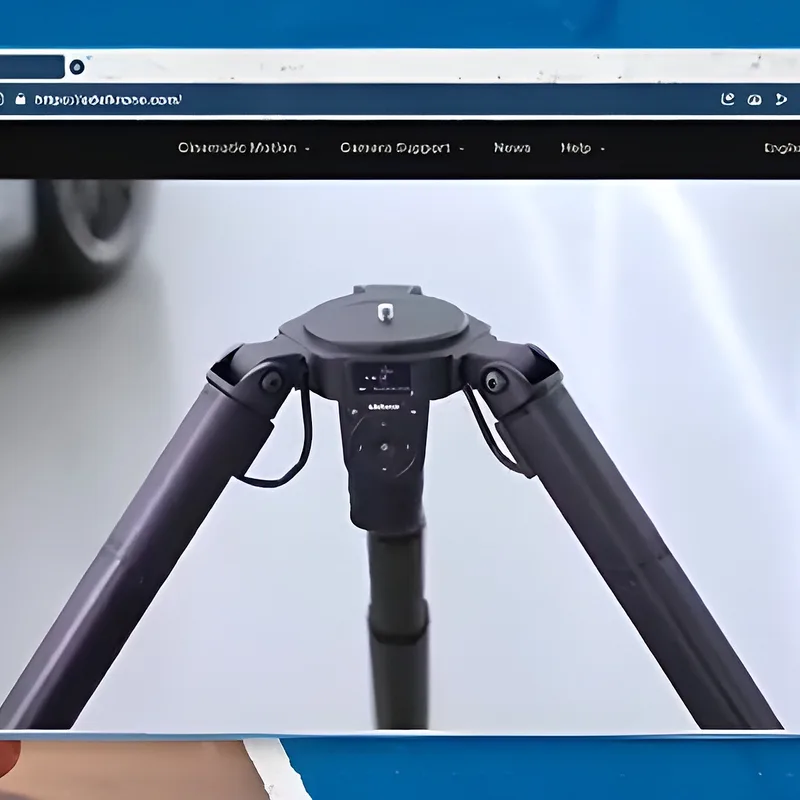The height and width of the screenshot is (800, 800).
Task: Expand the Cinematic Motion navigation menu
Action: tap(243, 148)
